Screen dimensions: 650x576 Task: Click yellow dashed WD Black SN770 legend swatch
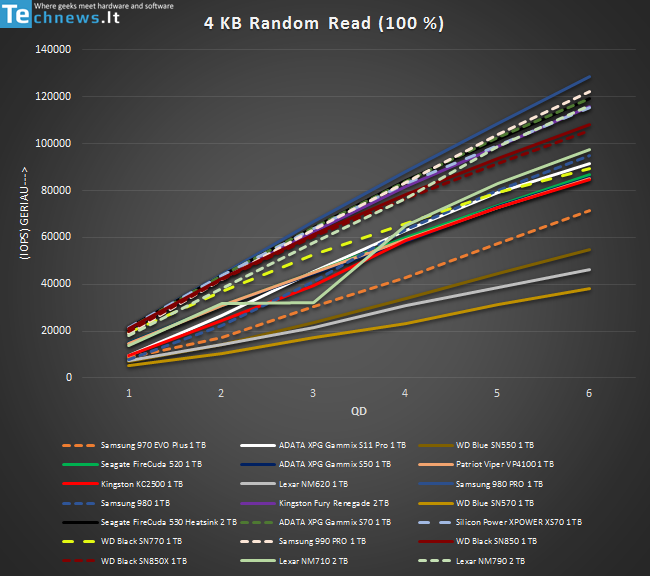pyautogui.click(x=79, y=542)
